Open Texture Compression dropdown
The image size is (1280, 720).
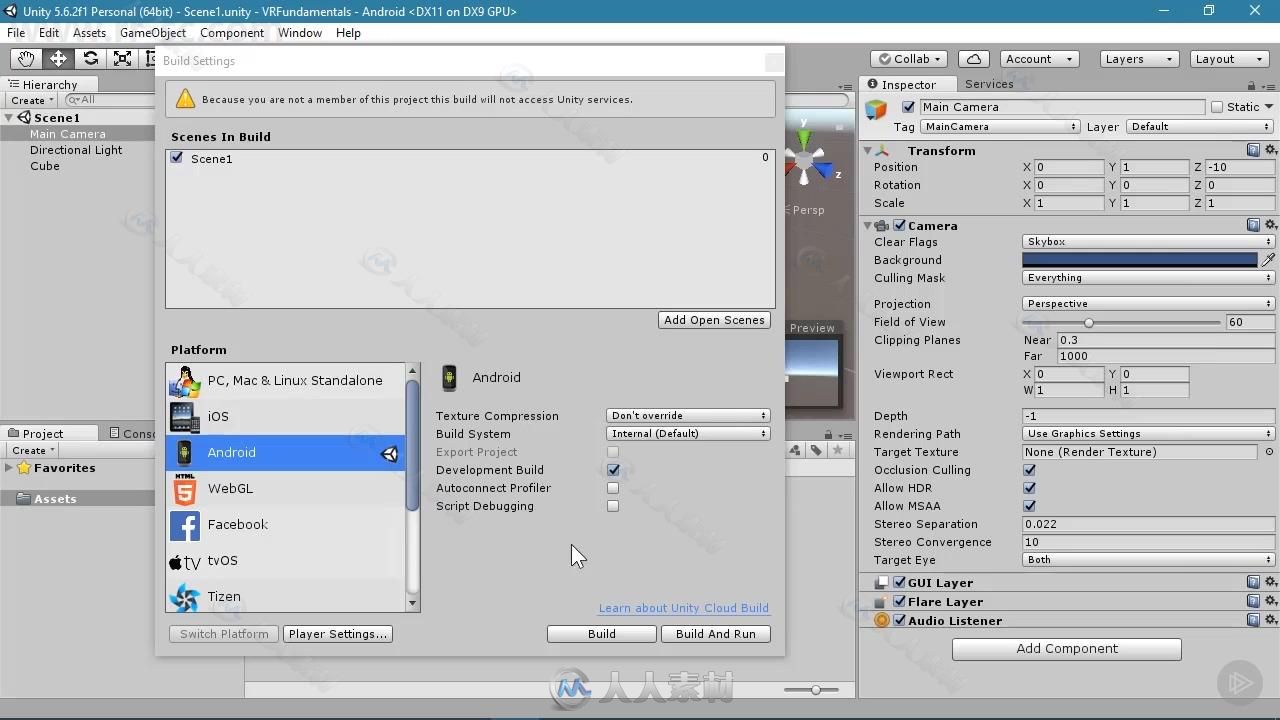pyautogui.click(x=688, y=416)
